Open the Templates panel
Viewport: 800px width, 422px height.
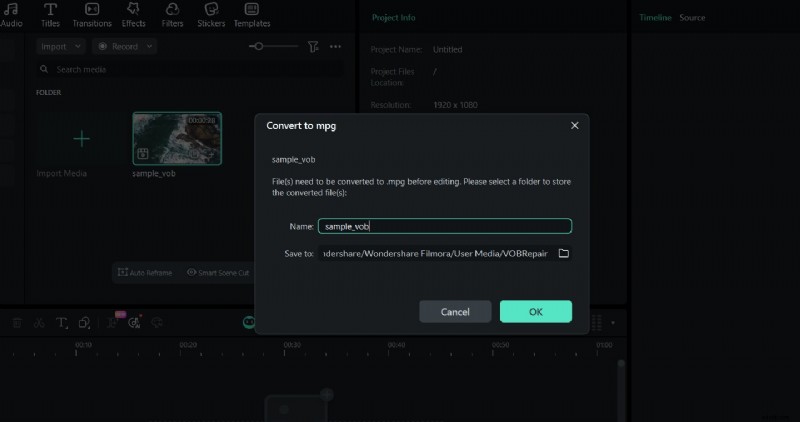[x=251, y=14]
